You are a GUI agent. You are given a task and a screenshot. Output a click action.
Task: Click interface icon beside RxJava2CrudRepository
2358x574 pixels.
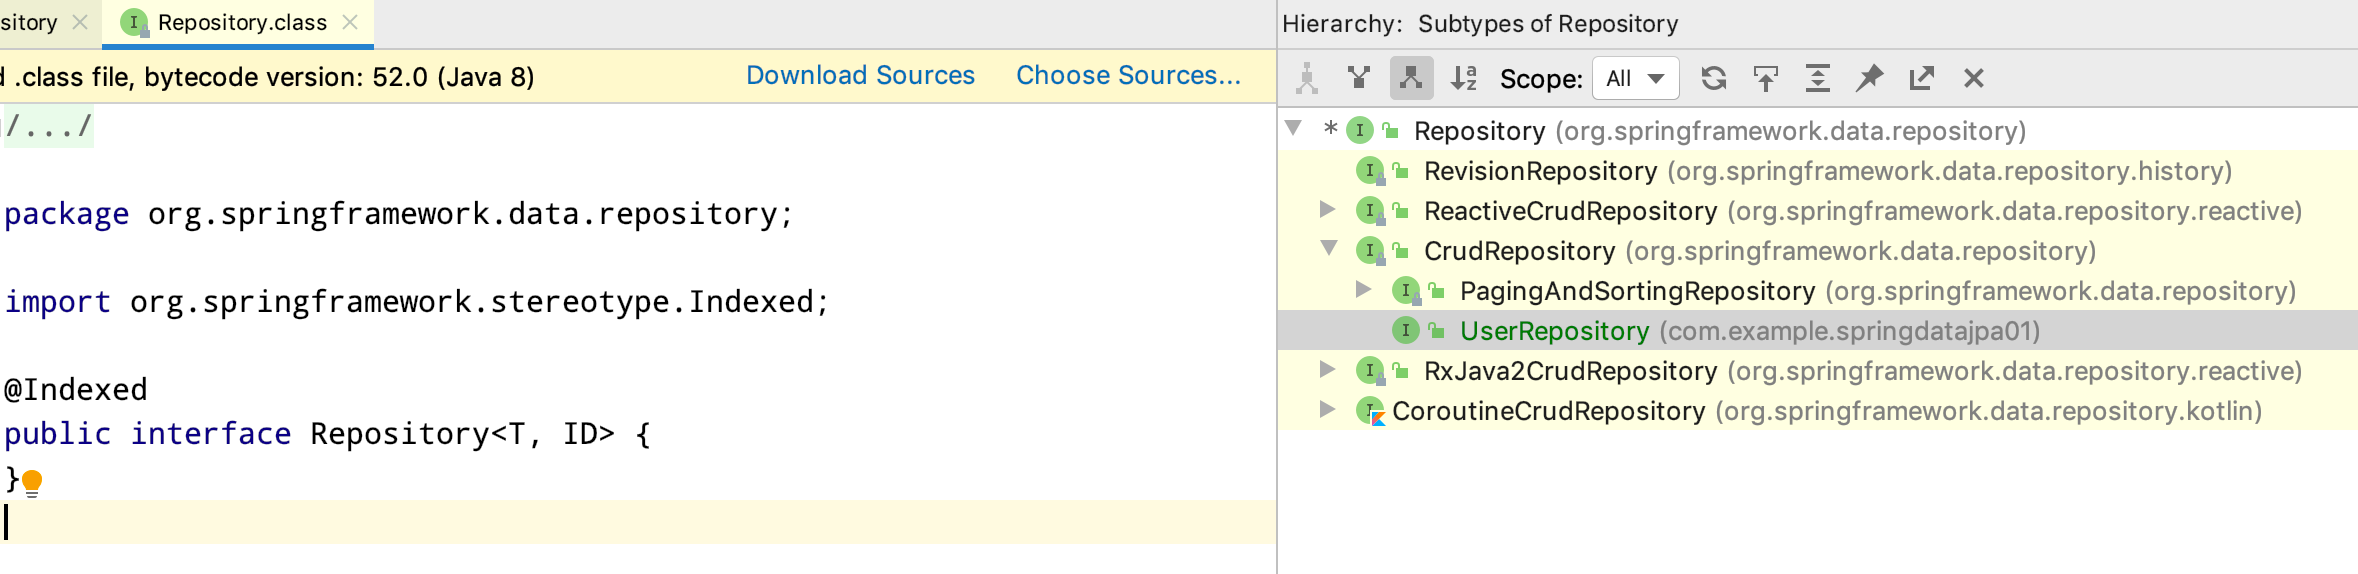point(1370,371)
